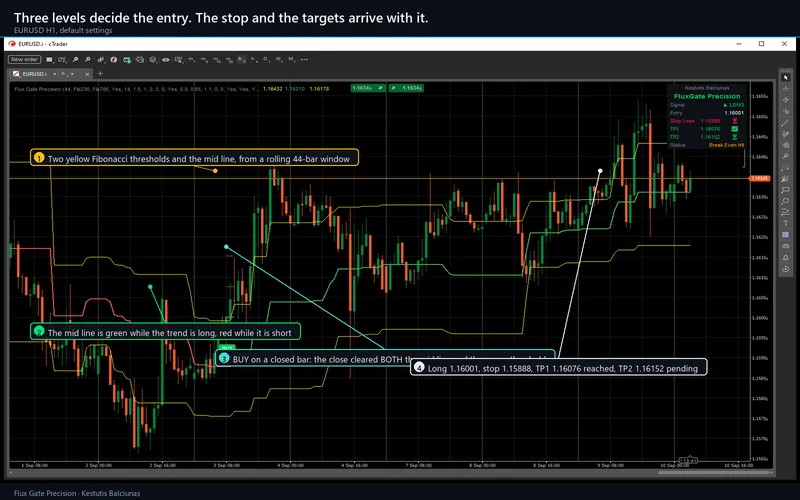800x500 pixels.
Task: Select the crosshair tool in drawing sidebar
Action: (786, 88)
